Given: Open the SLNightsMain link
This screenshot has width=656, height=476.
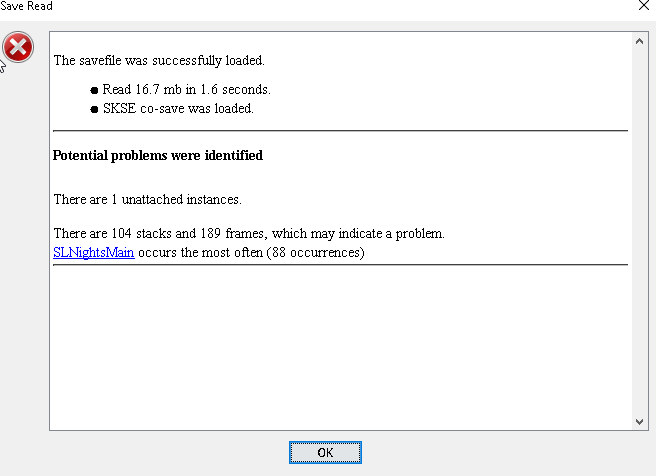Looking at the screenshot, I should coord(94,253).
